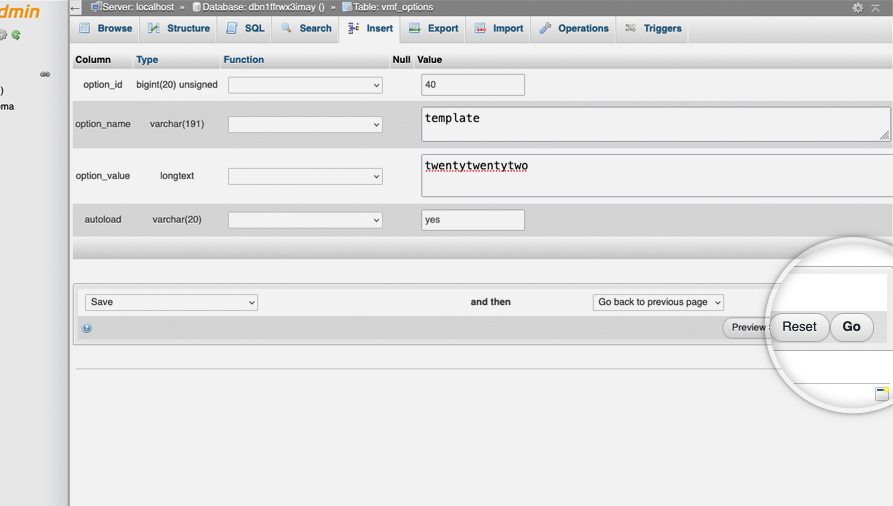Click the sidebar settings gear icon
The width and height of the screenshot is (893, 506).
pyautogui.click(x=2, y=35)
